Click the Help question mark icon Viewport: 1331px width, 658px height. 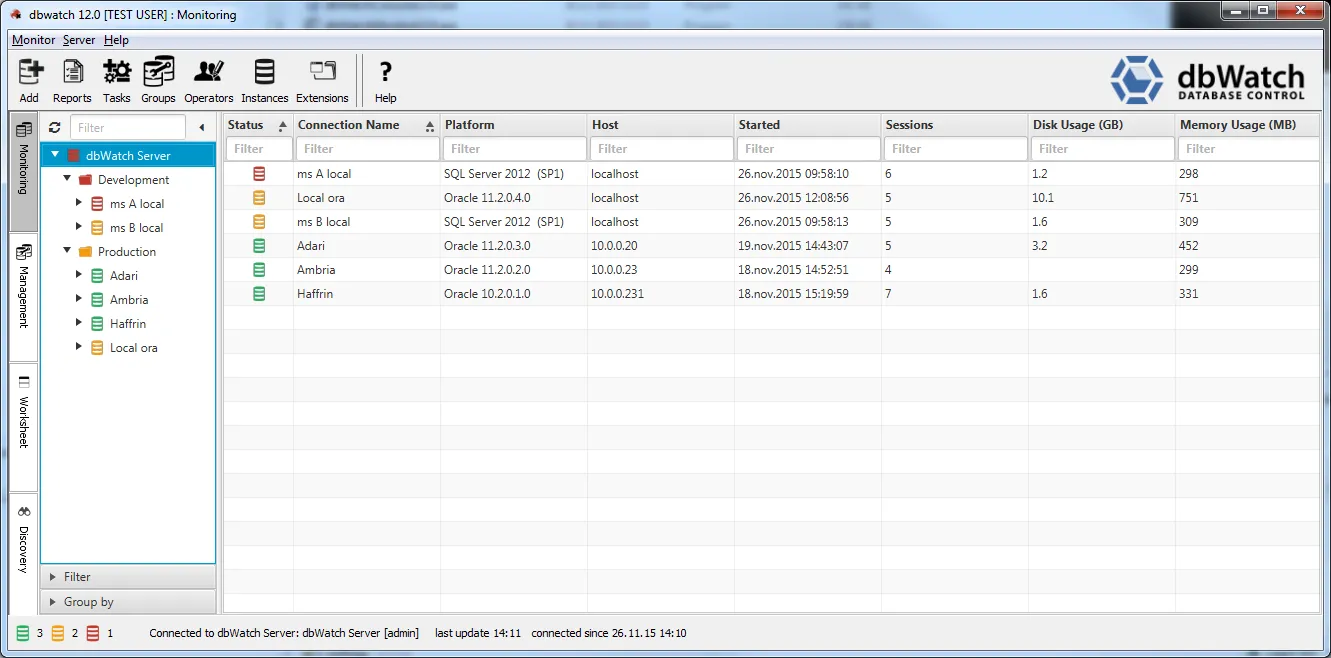pos(386,72)
